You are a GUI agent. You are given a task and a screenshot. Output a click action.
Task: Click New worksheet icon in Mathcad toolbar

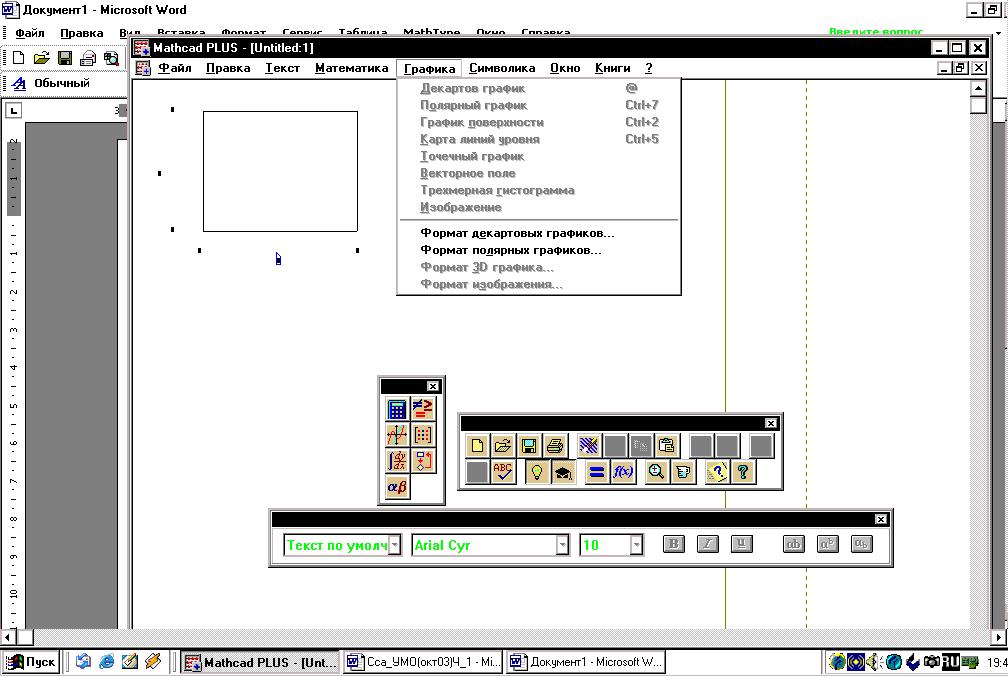pos(477,445)
